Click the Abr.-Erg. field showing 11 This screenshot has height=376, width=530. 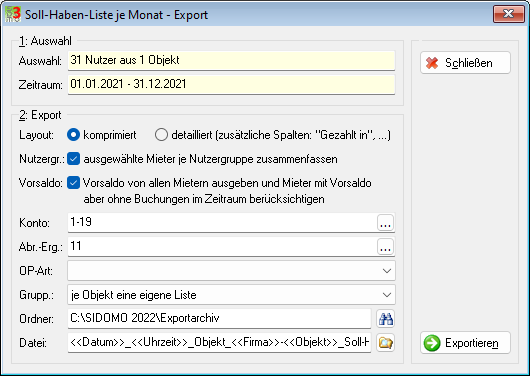pos(222,246)
